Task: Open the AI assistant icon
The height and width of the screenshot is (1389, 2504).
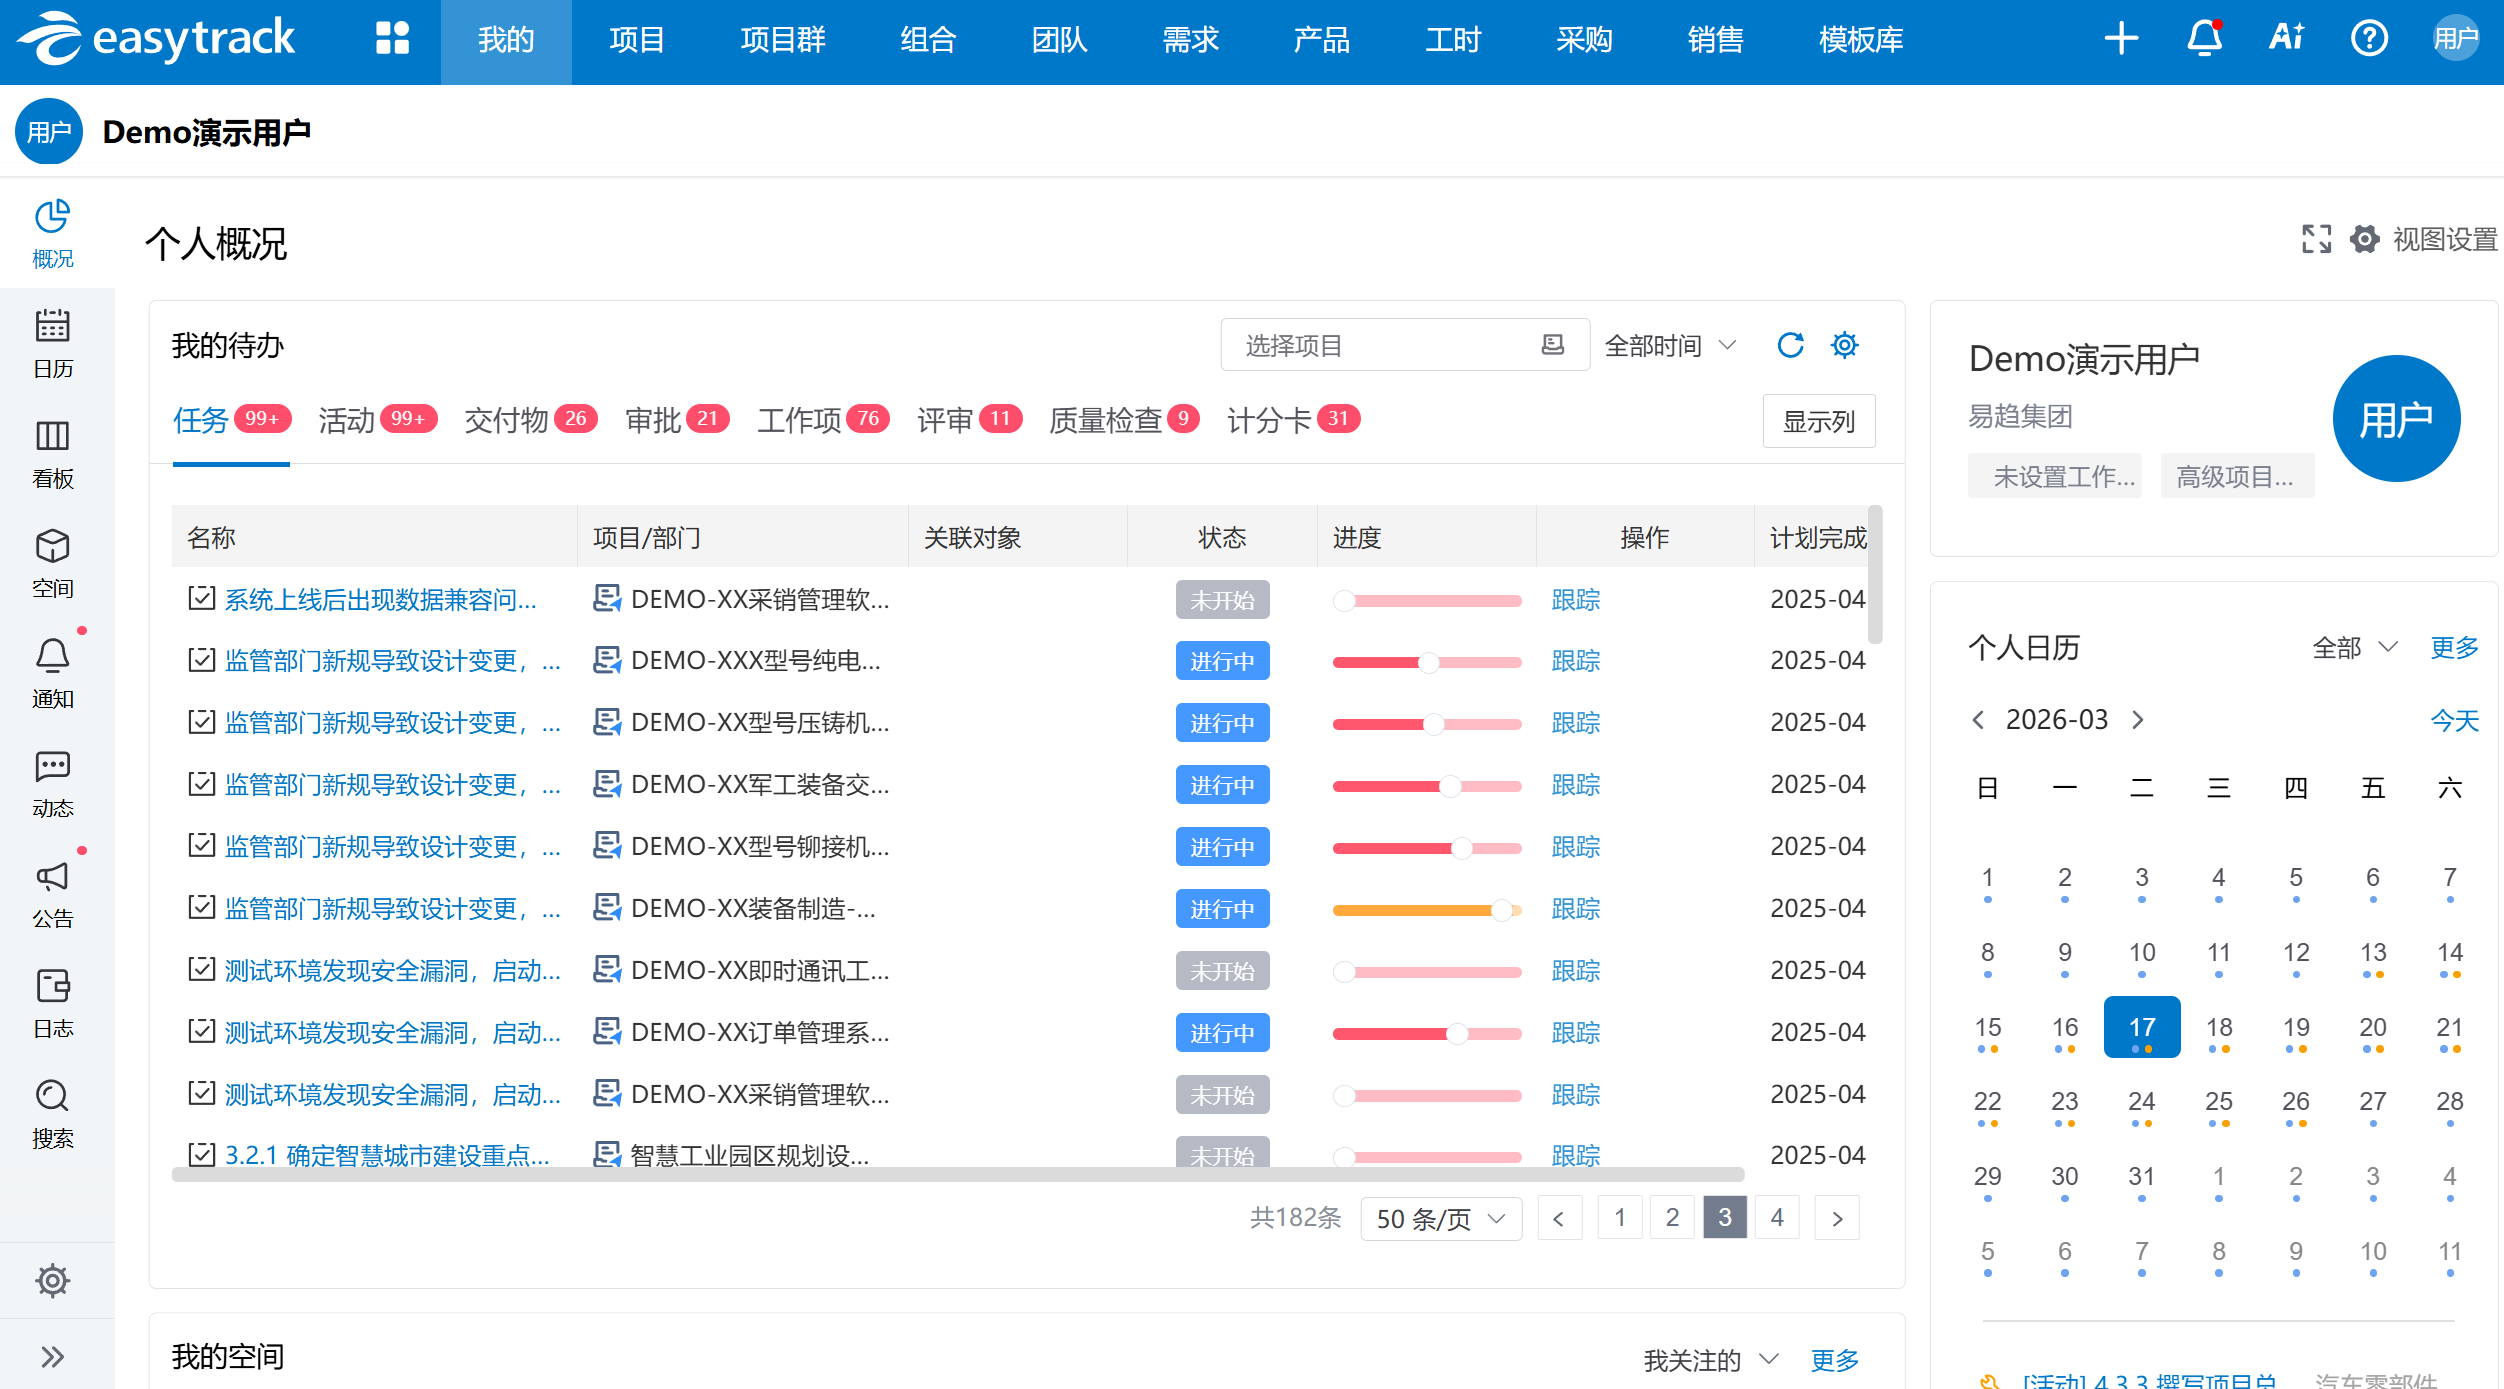Action: (x=2286, y=39)
